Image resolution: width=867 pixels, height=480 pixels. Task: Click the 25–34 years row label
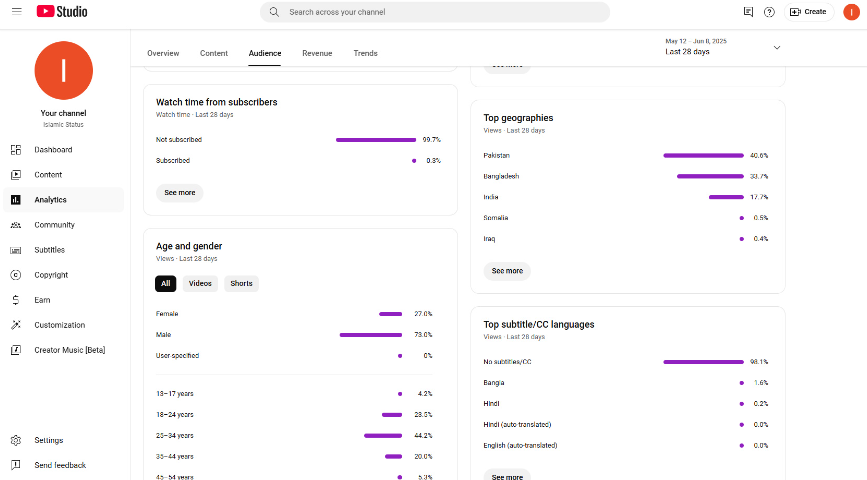point(175,436)
